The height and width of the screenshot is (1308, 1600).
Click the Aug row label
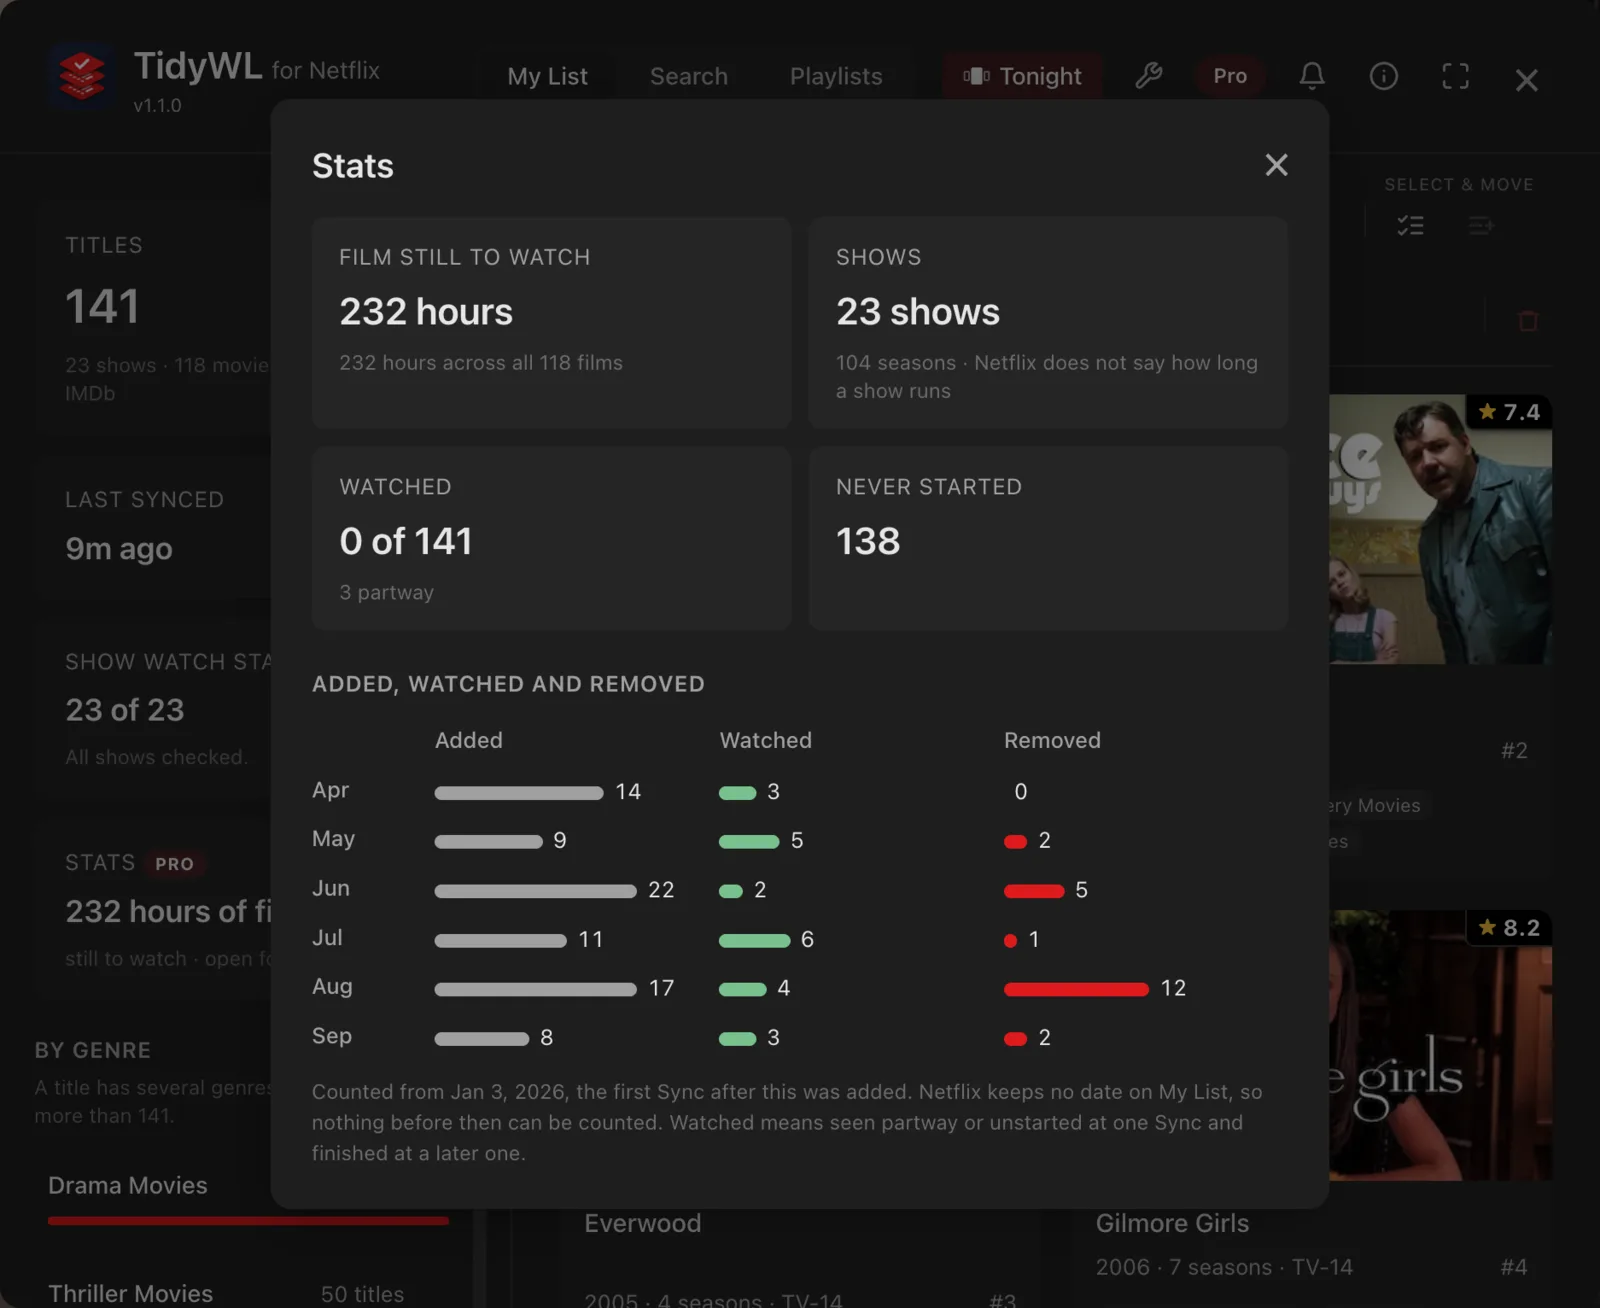(332, 987)
